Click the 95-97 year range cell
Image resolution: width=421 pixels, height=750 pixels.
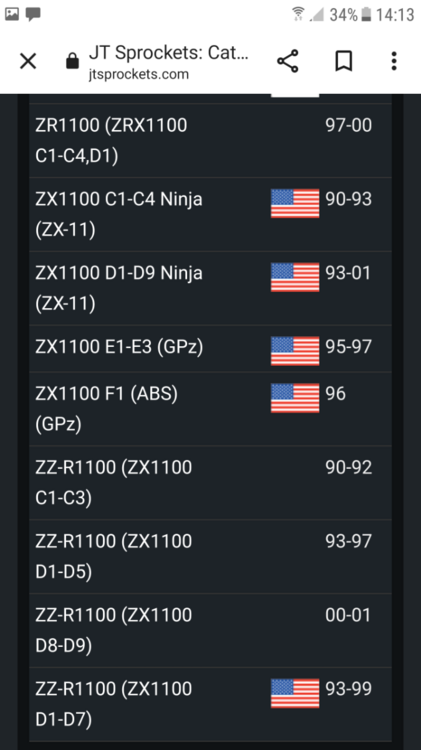[x=348, y=347]
